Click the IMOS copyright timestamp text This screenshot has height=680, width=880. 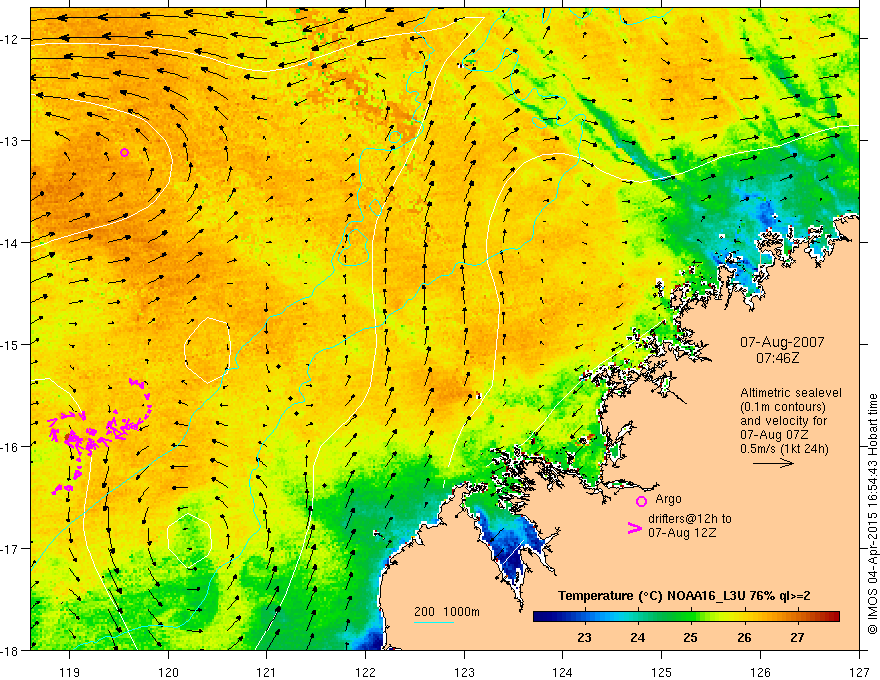point(873,514)
